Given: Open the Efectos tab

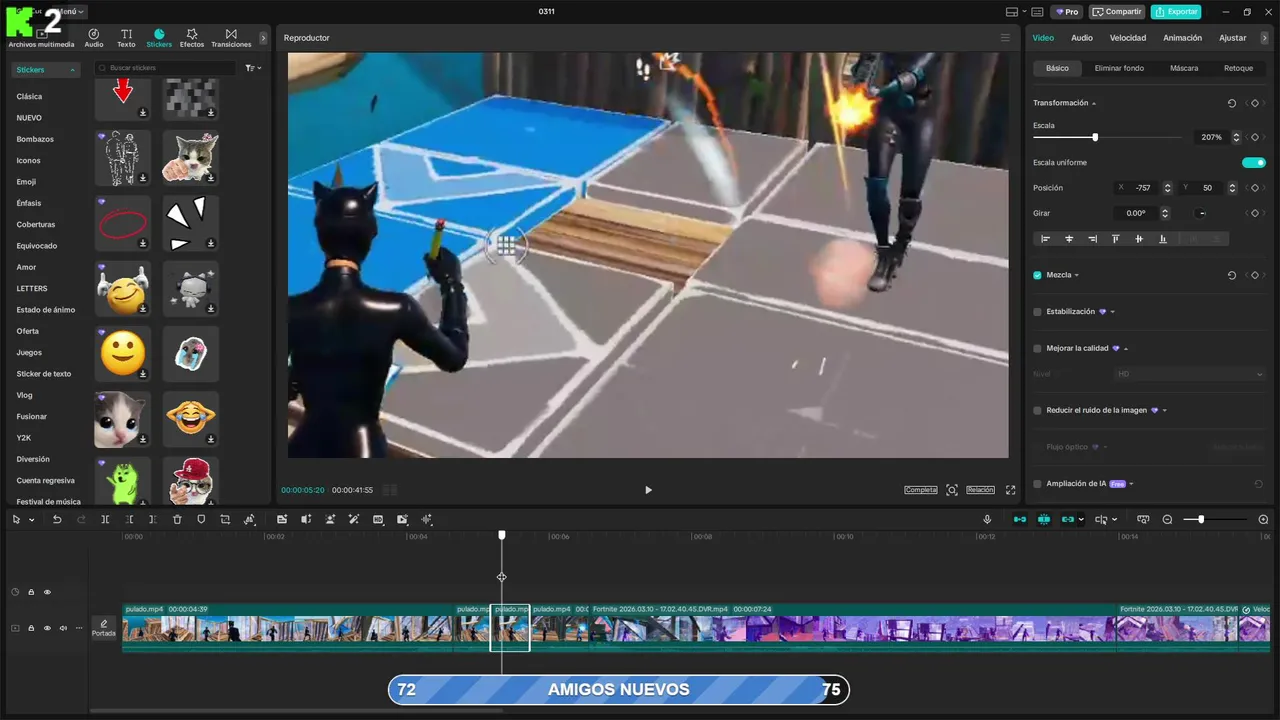Looking at the screenshot, I should click(192, 38).
